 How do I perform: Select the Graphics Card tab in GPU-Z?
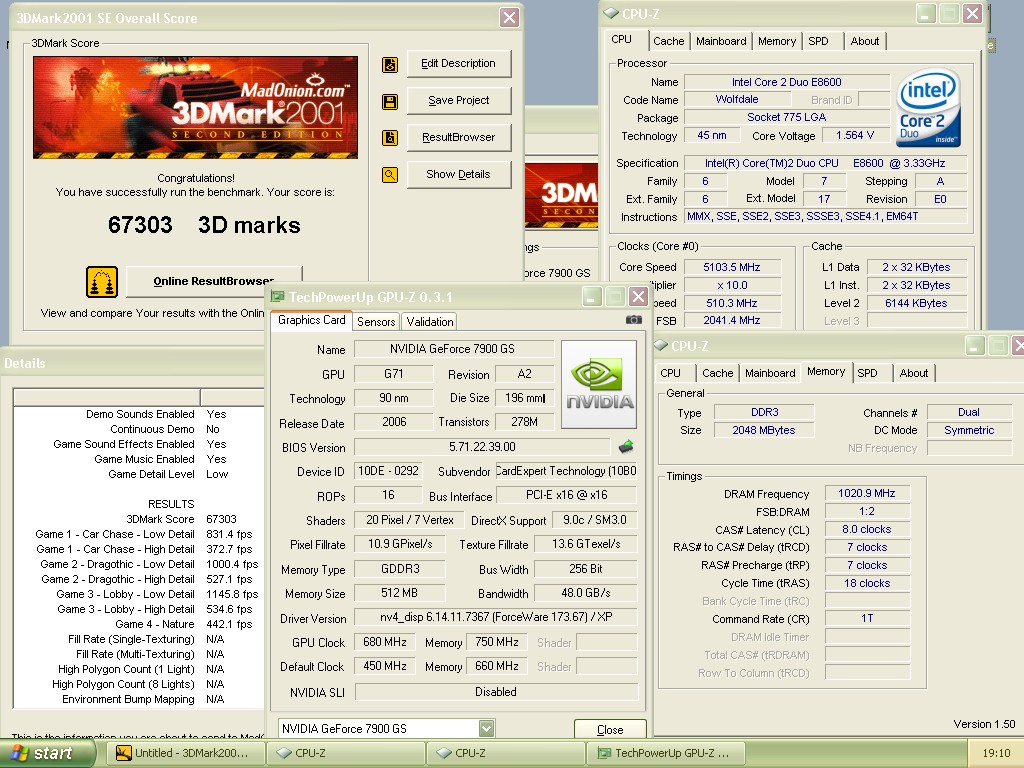pyautogui.click(x=311, y=320)
